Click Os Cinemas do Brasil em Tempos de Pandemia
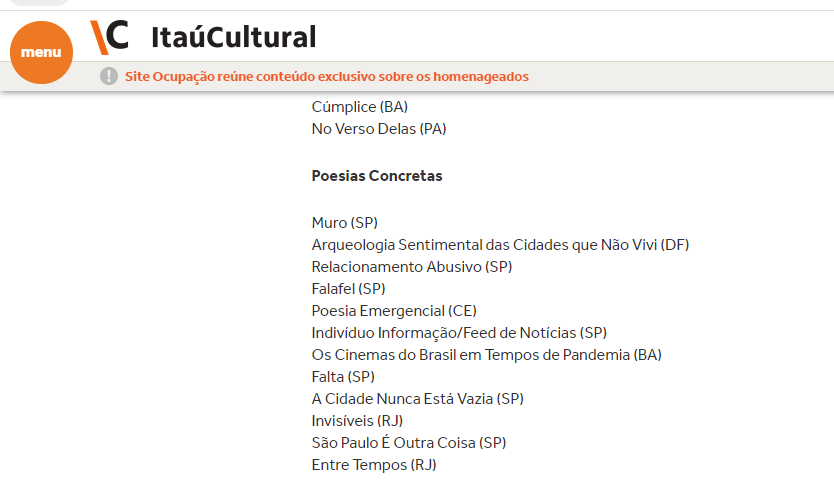Image resolution: width=834 pixels, height=499 pixels. coord(486,355)
